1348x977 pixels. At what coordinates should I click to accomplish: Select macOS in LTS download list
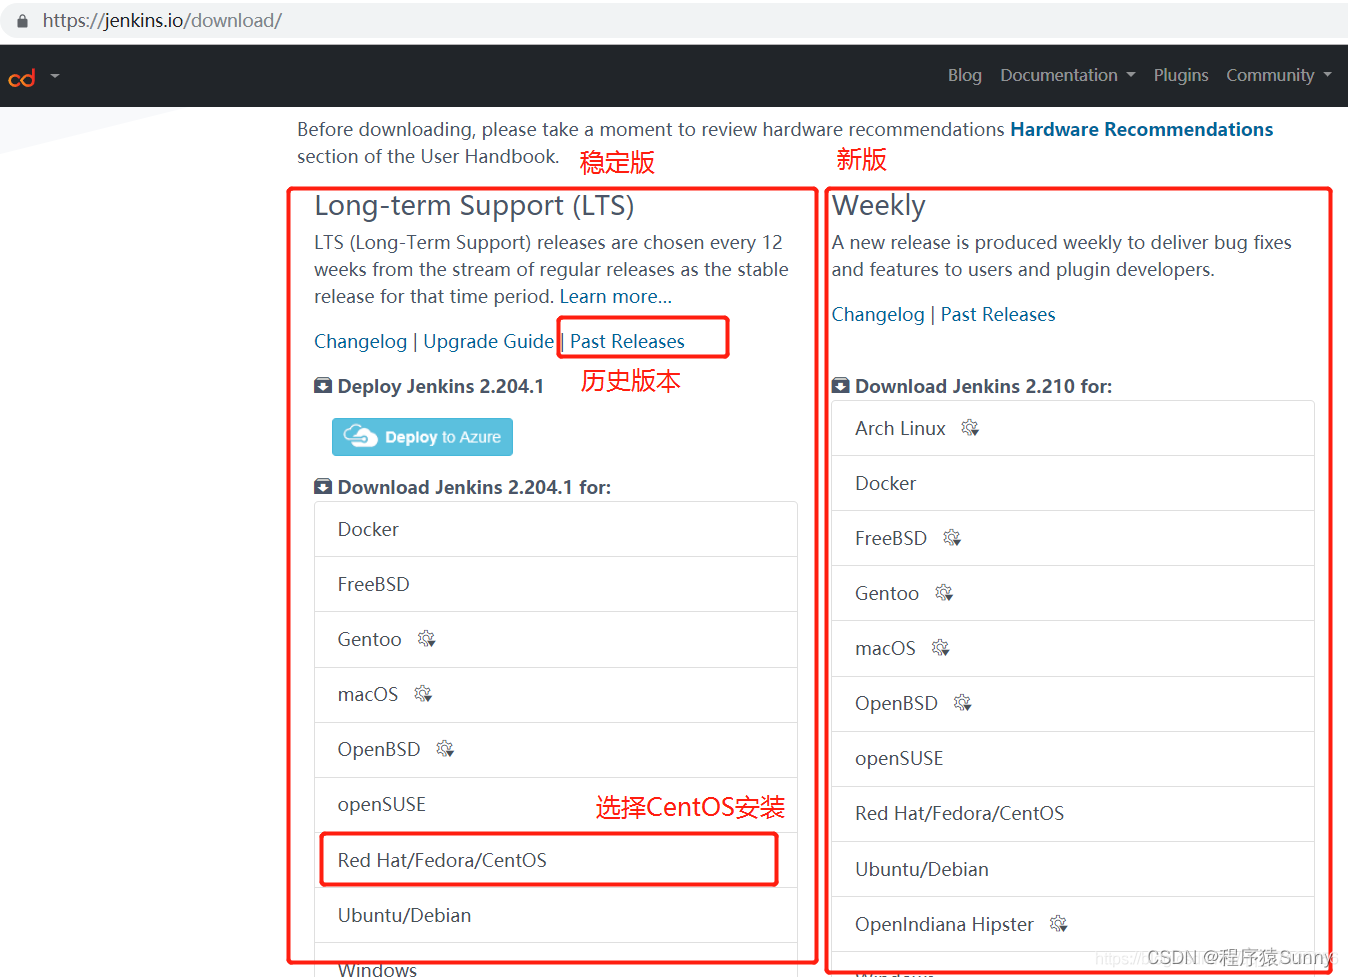[x=556, y=694]
